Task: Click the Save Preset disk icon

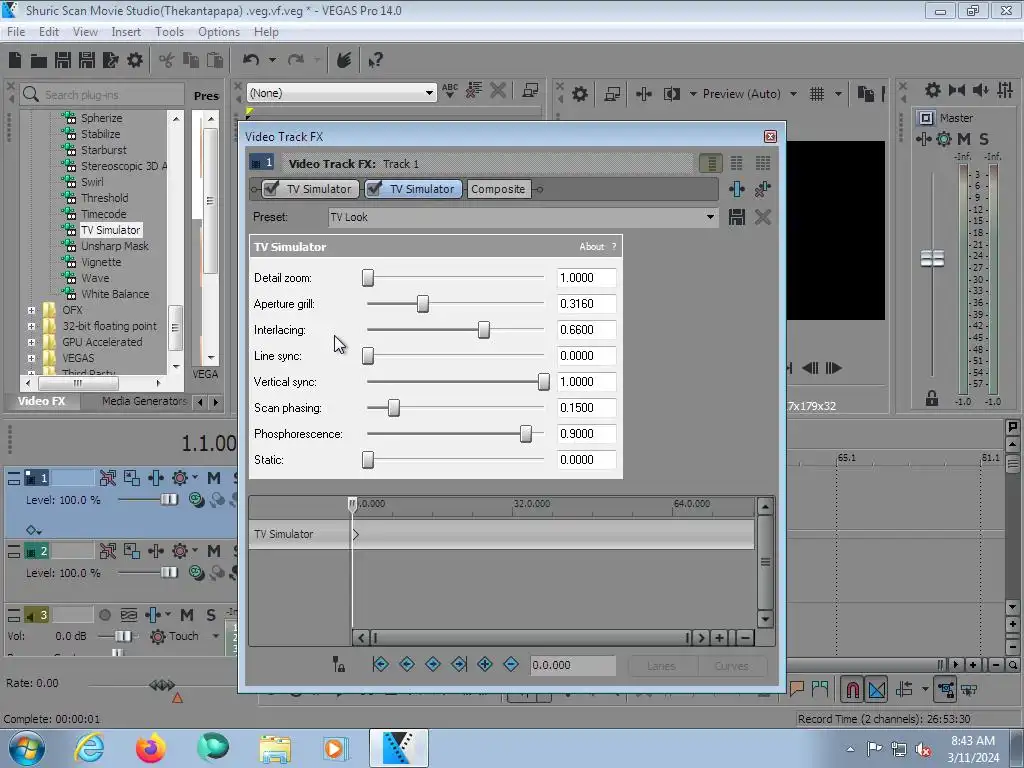Action: [737, 217]
